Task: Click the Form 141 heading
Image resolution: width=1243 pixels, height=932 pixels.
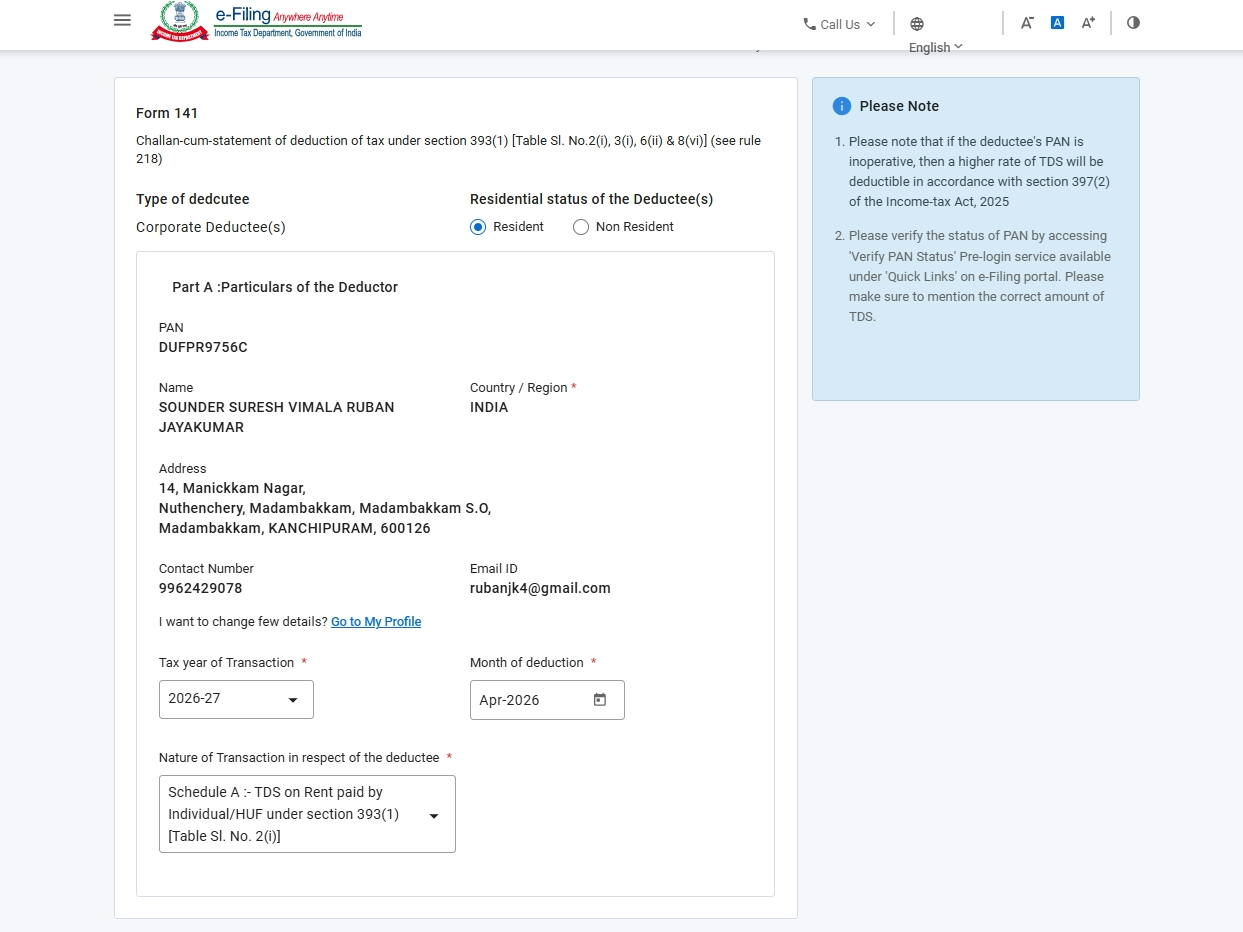Action: (x=167, y=113)
